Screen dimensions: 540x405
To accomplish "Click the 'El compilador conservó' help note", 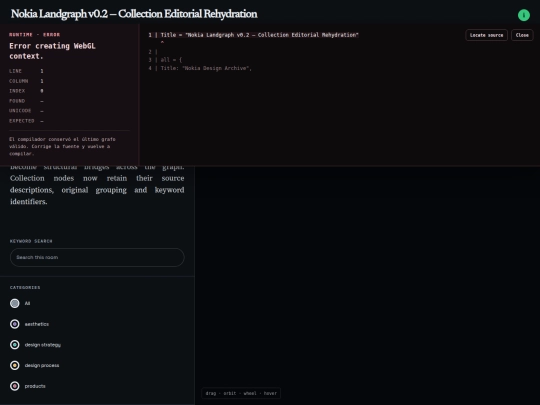I will point(62,146).
